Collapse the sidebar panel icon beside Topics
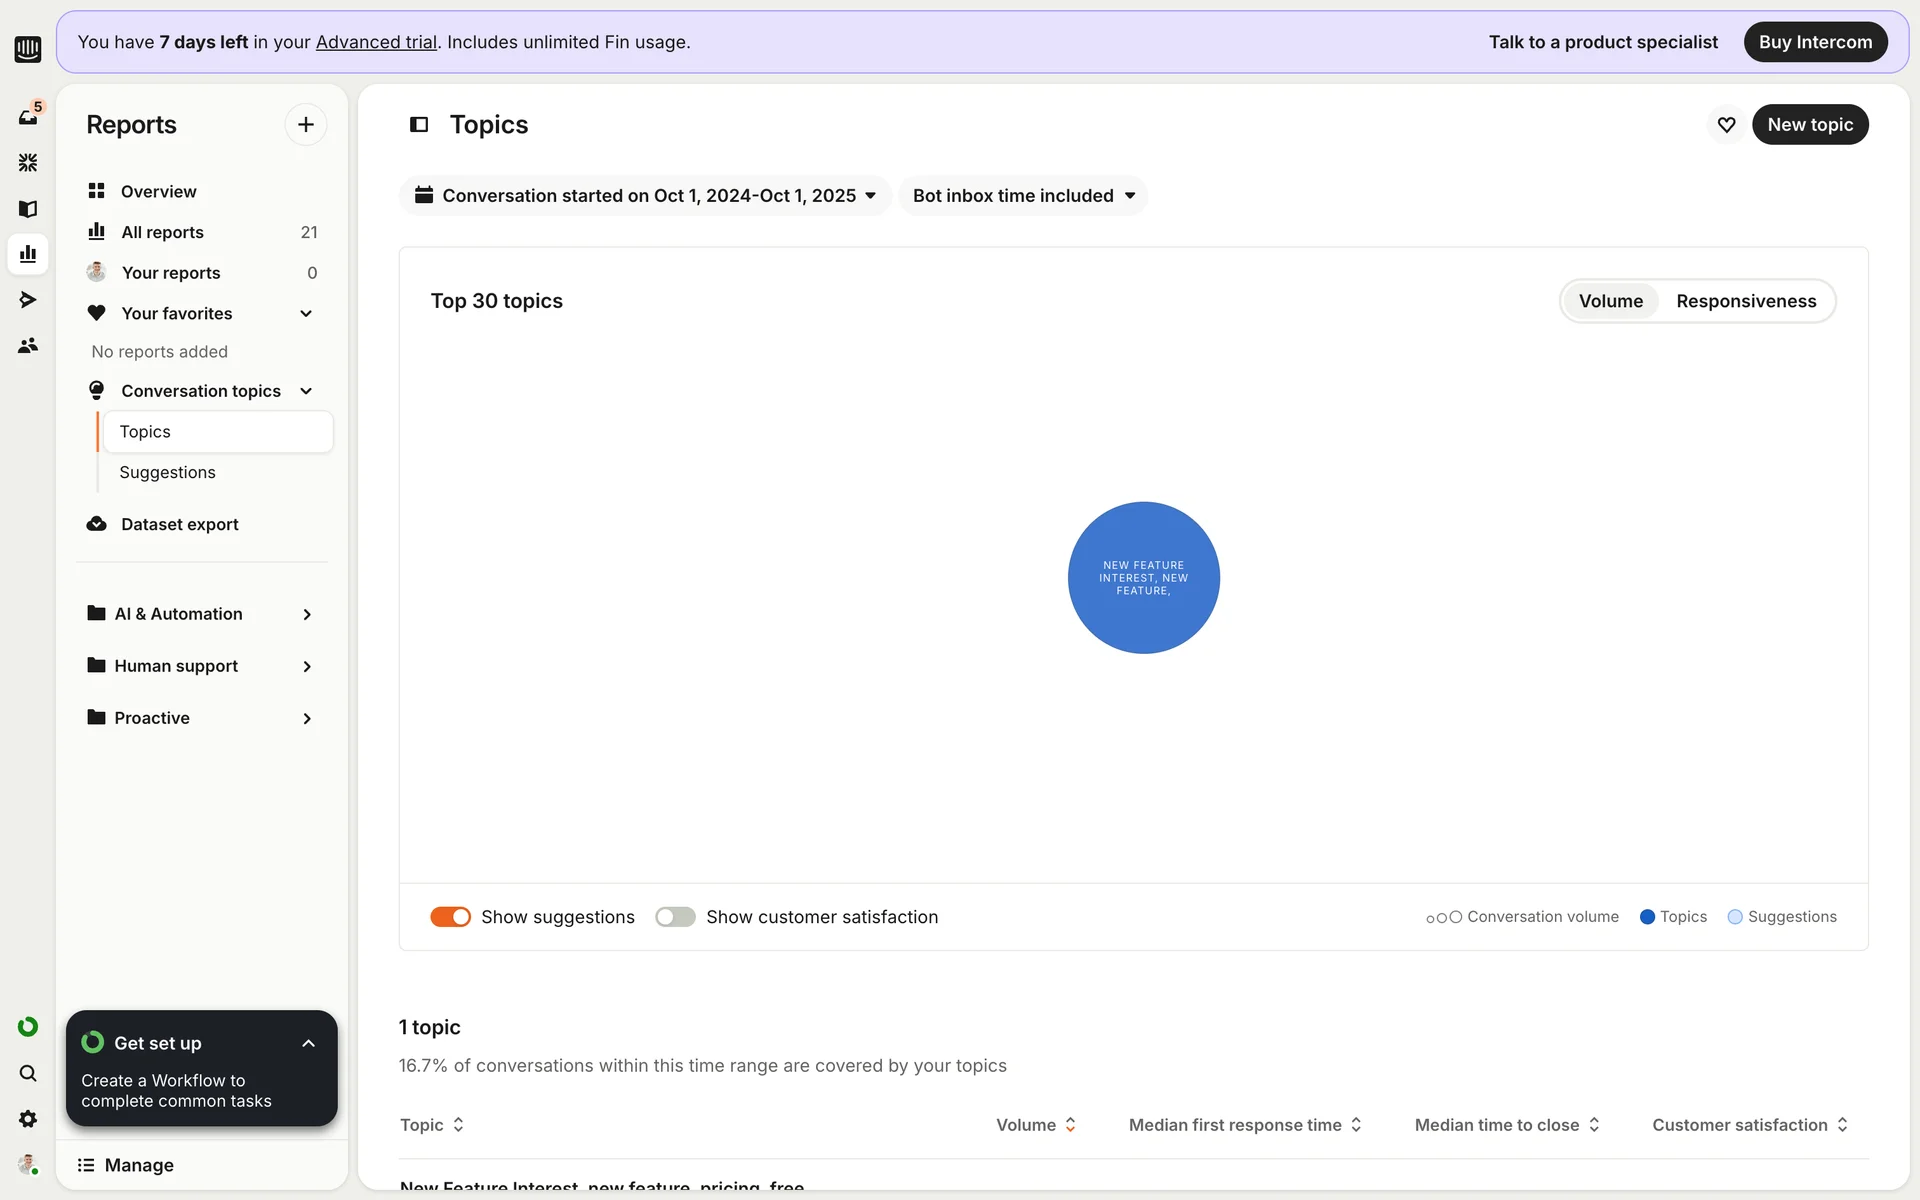The height and width of the screenshot is (1200, 1920). click(419, 125)
